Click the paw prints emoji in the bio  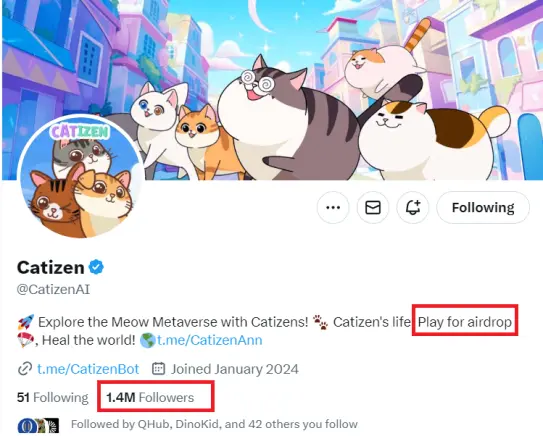coord(320,322)
